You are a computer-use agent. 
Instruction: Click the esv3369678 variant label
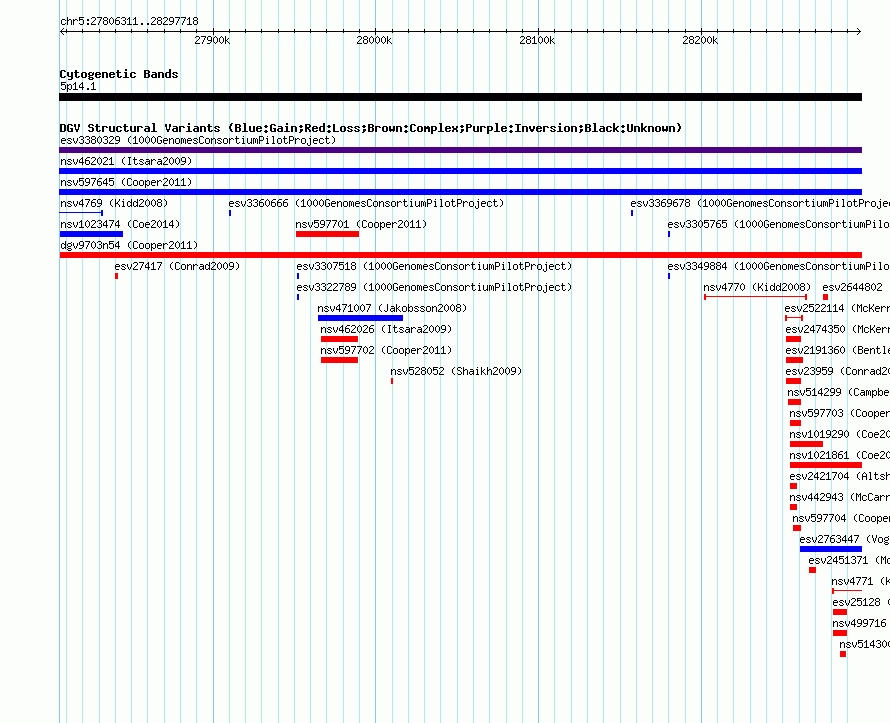(x=760, y=203)
